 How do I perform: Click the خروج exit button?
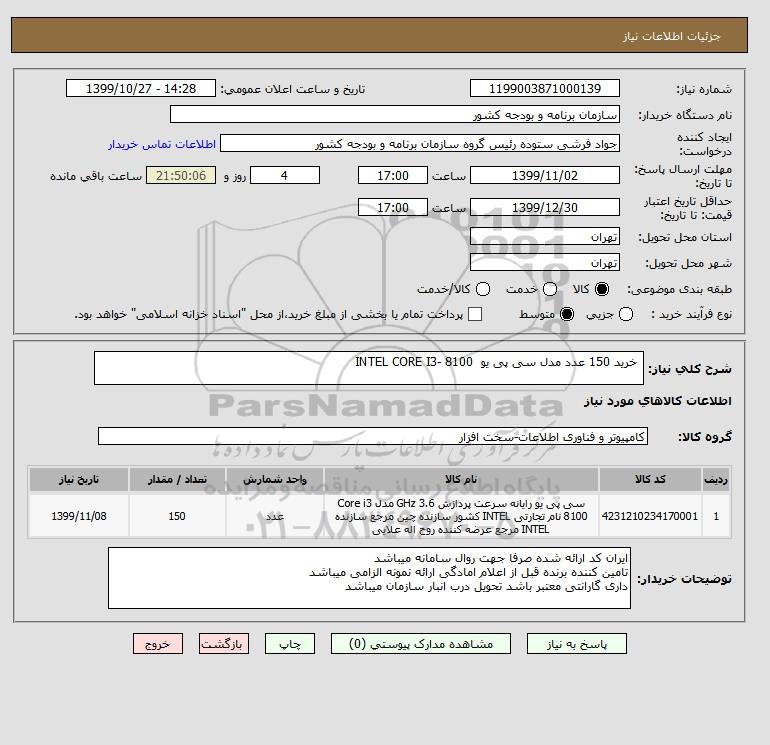(x=158, y=643)
